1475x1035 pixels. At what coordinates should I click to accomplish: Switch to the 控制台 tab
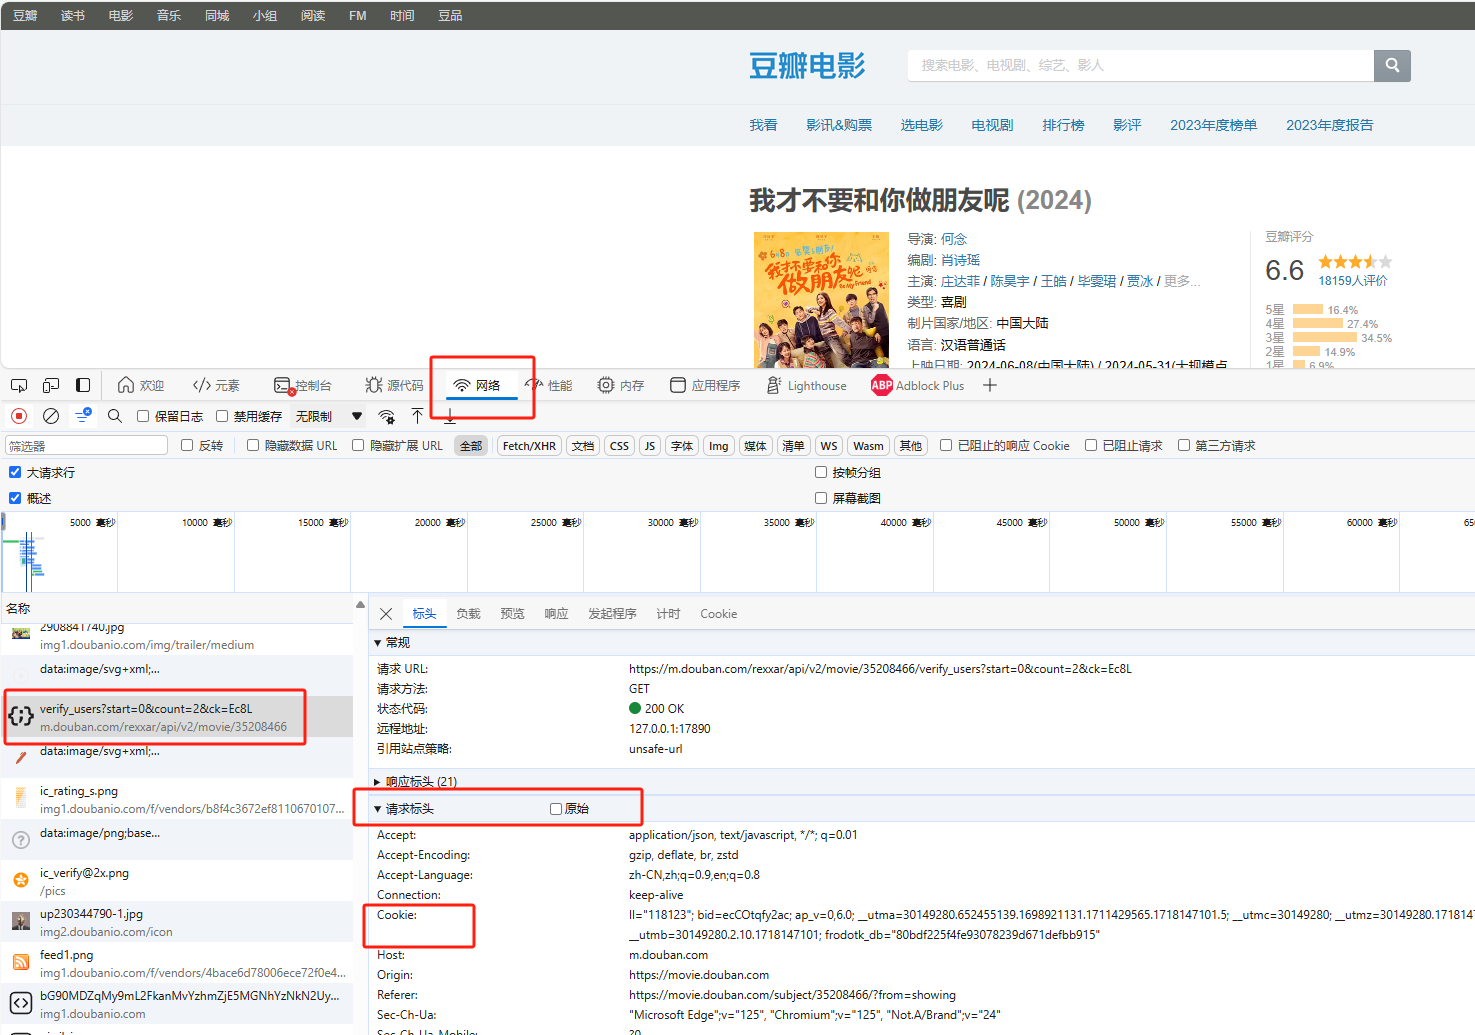click(303, 385)
